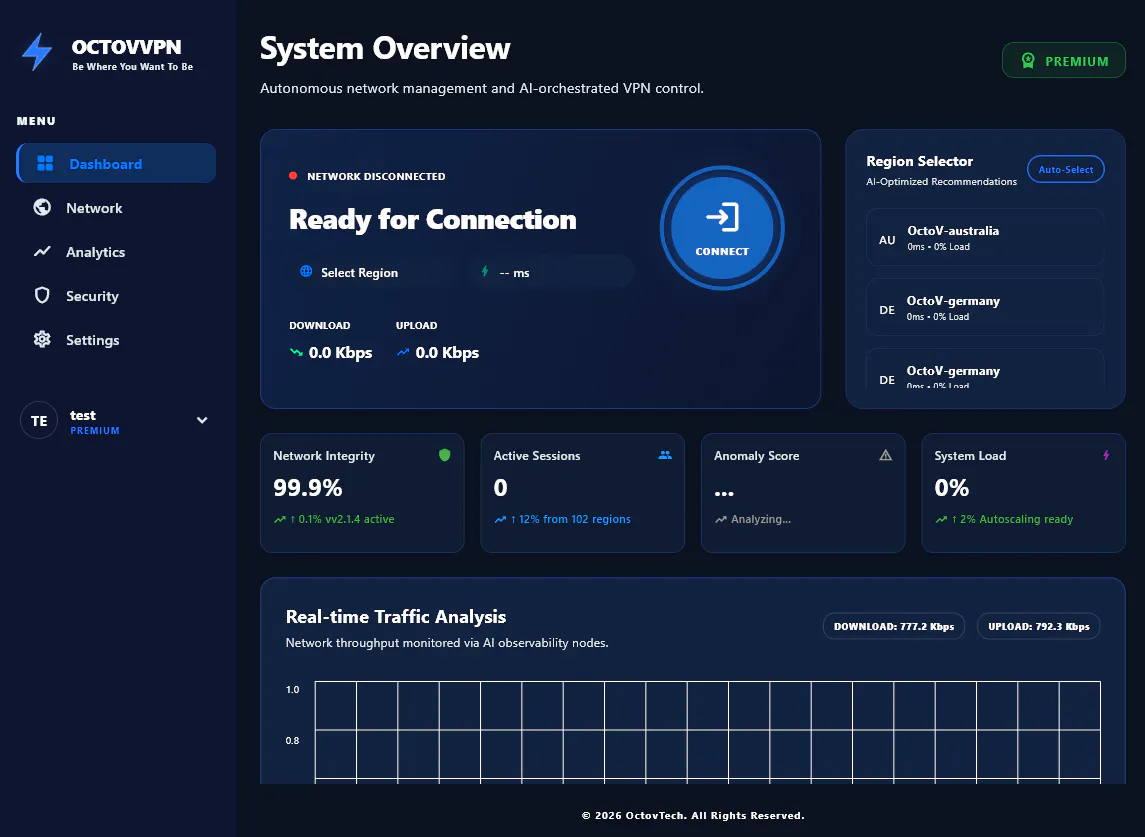Click the green shield icon on Network Integrity
Image resolution: width=1145 pixels, height=837 pixels.
pyautogui.click(x=444, y=455)
